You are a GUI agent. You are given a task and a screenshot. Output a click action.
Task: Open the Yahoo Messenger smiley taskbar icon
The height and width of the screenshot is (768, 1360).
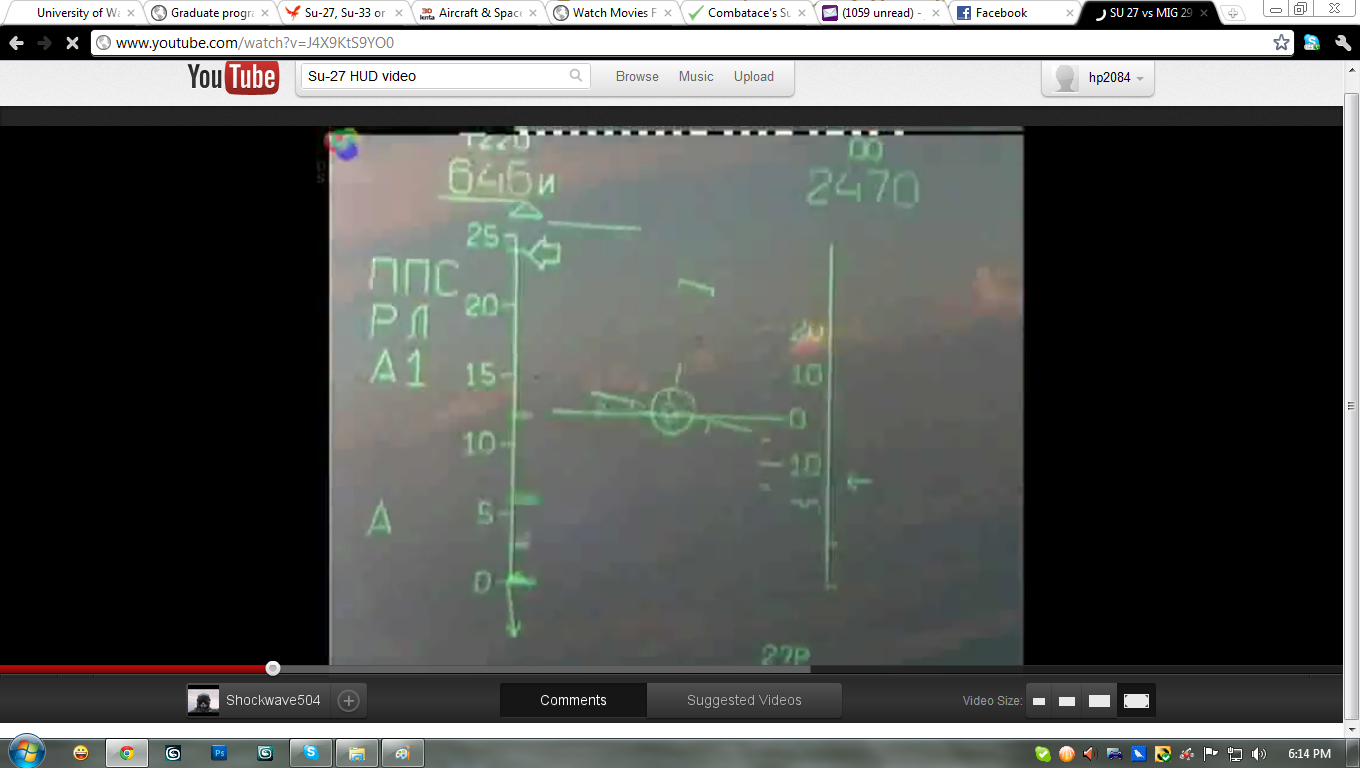click(81, 753)
